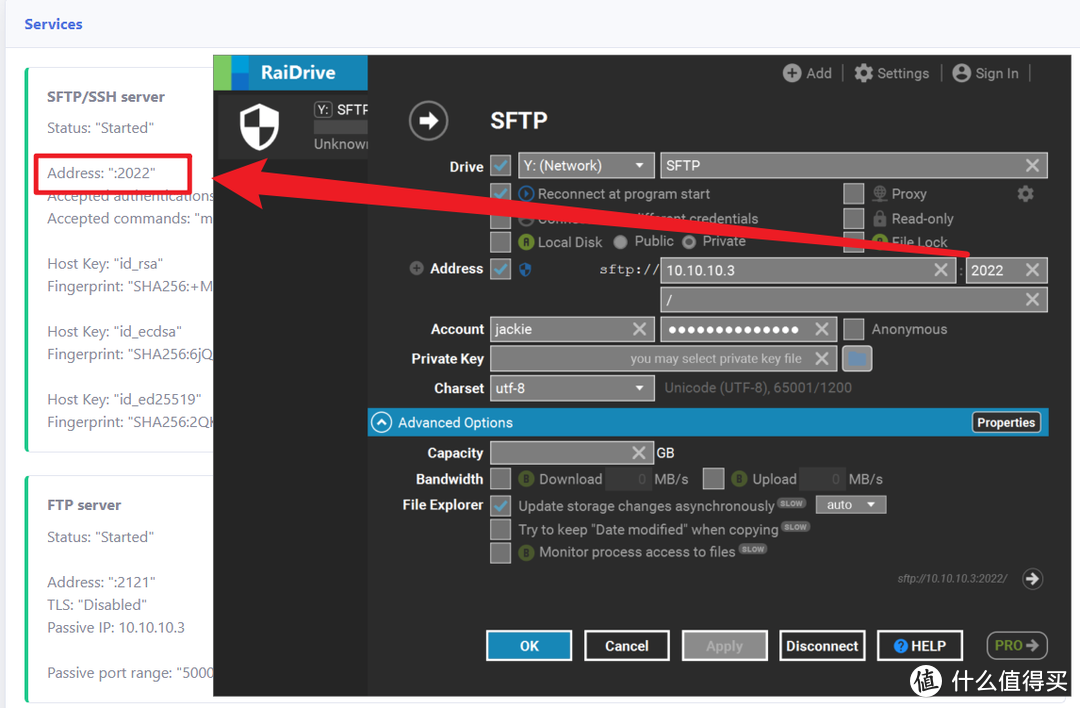Open the Proxy settings gear icon

(1025, 193)
